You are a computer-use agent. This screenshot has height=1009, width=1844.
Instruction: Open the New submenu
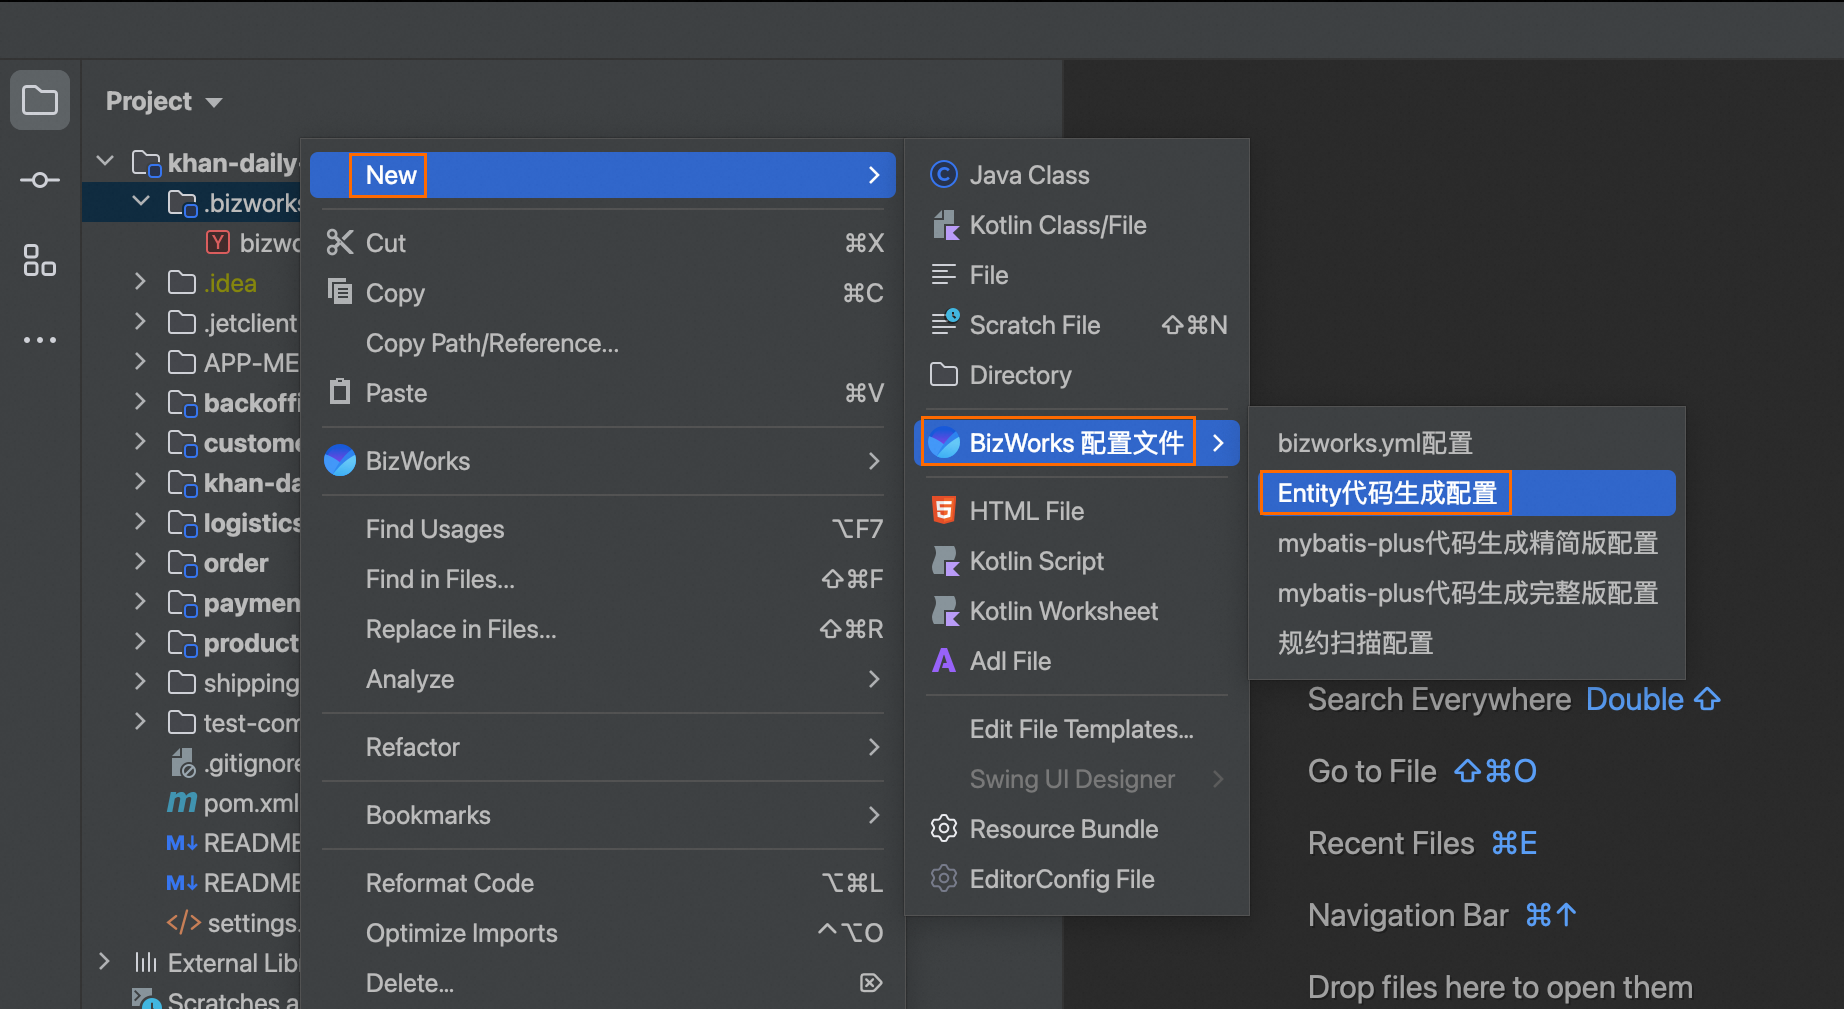pyautogui.click(x=603, y=175)
